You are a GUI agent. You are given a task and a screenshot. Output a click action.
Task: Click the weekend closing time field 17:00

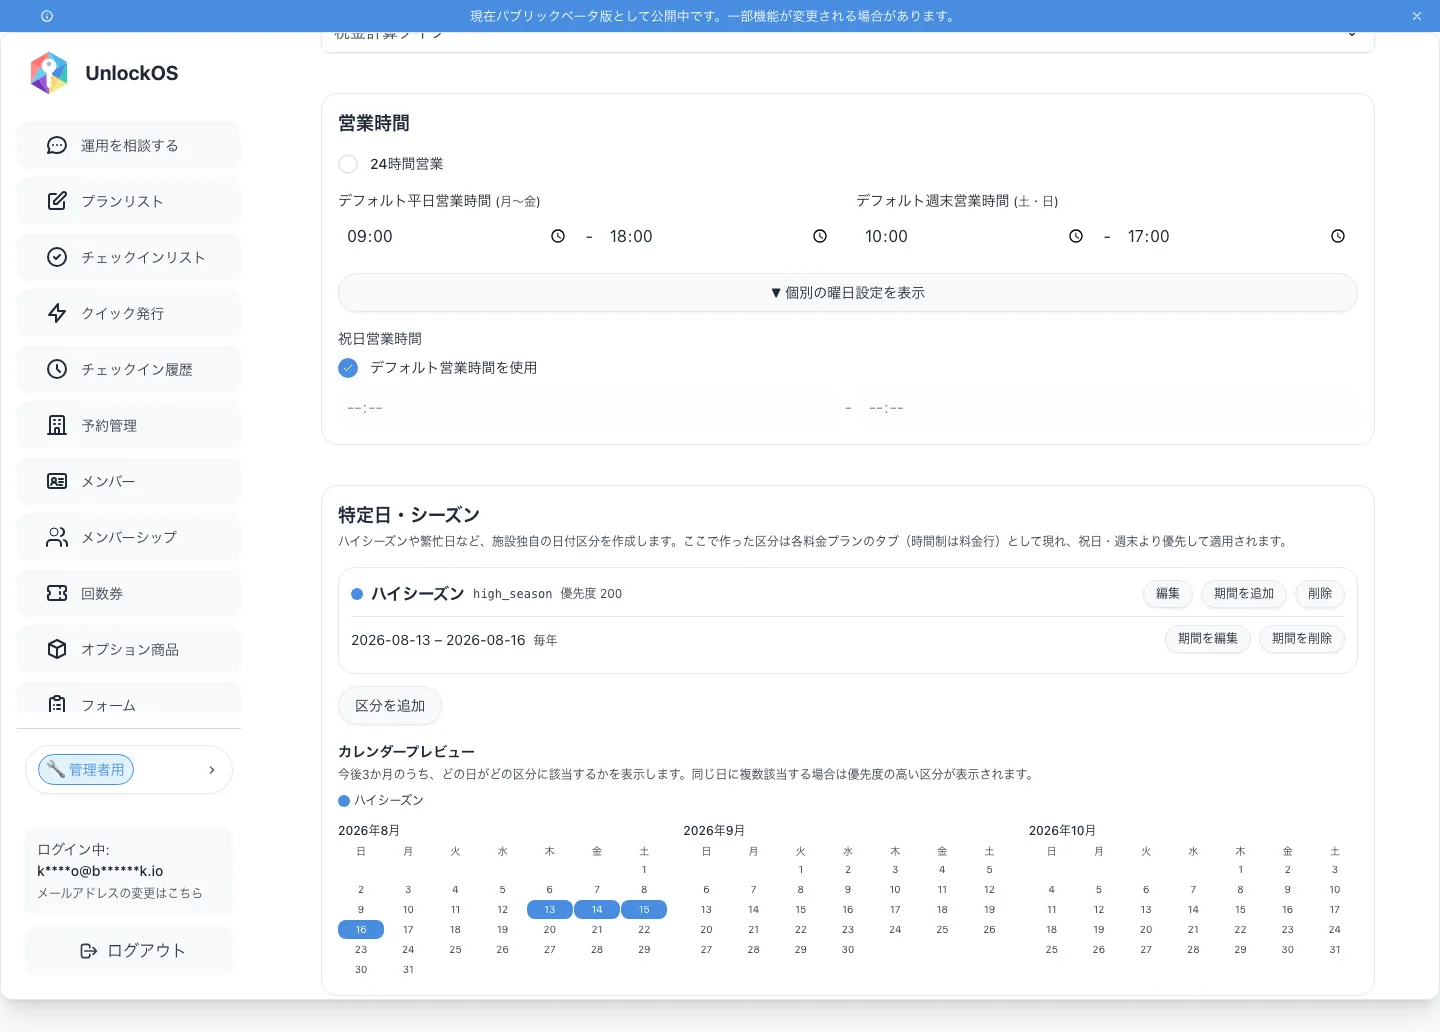click(1237, 236)
